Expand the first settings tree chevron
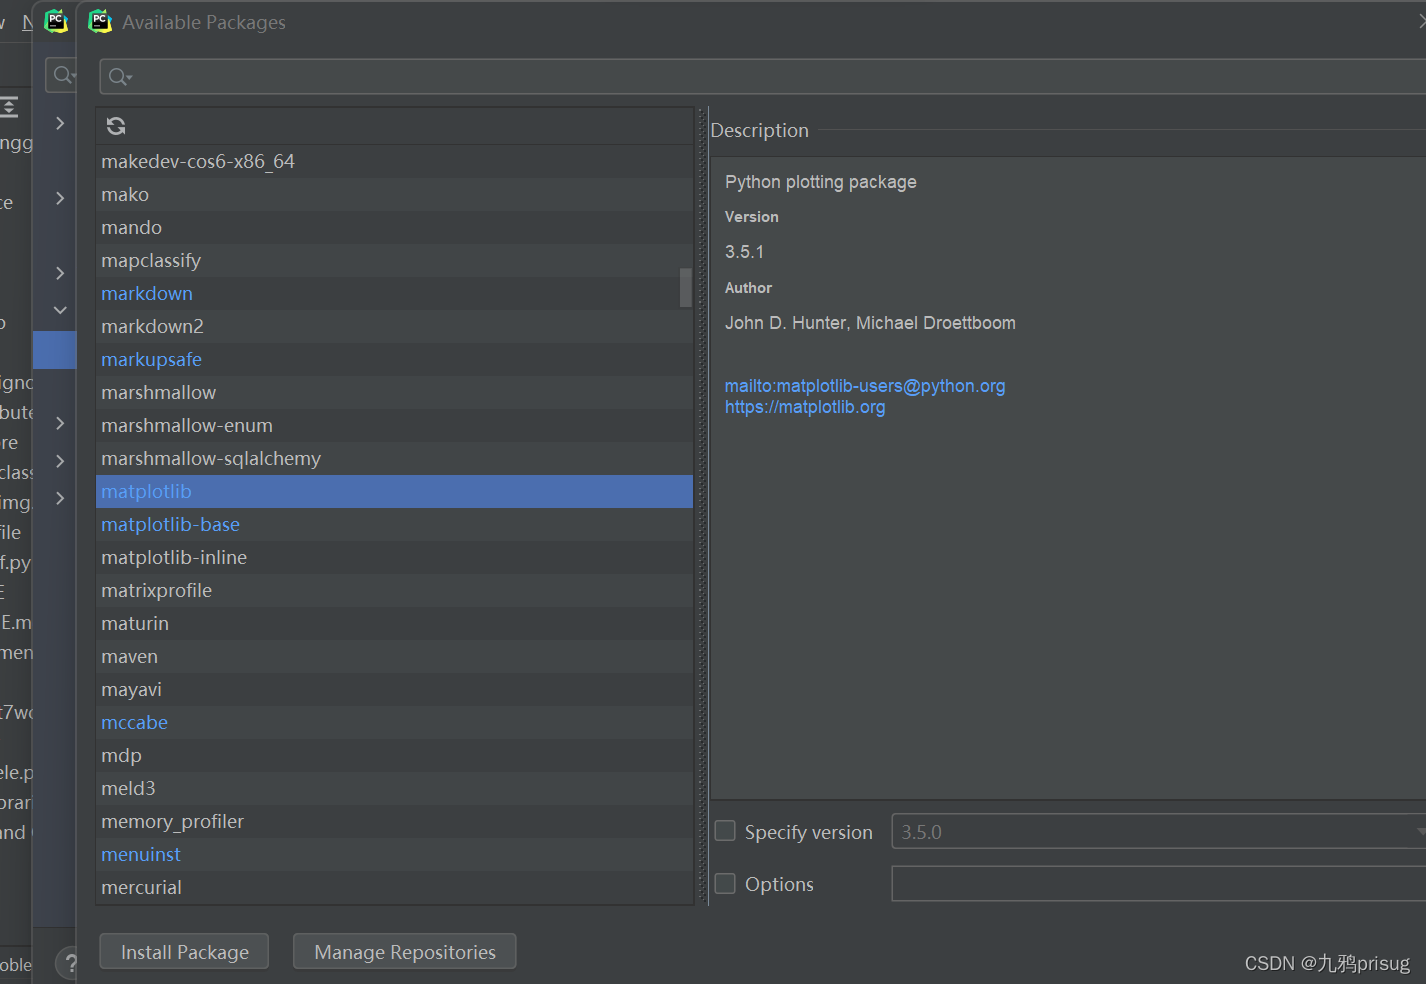 [60, 123]
